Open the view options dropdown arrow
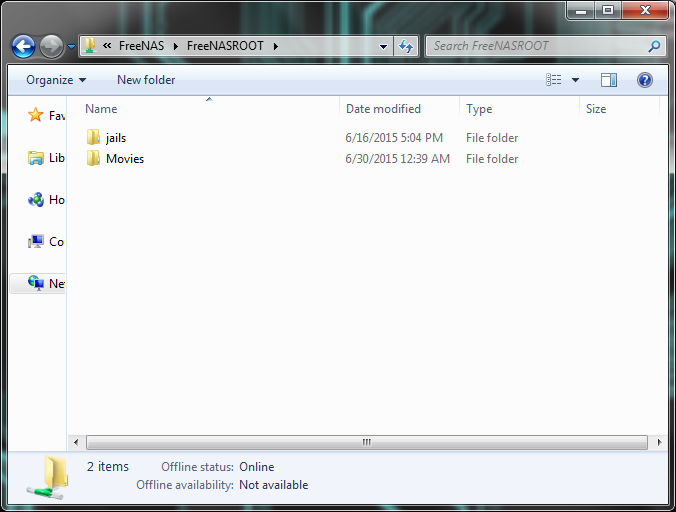The image size is (676, 512). (575, 80)
